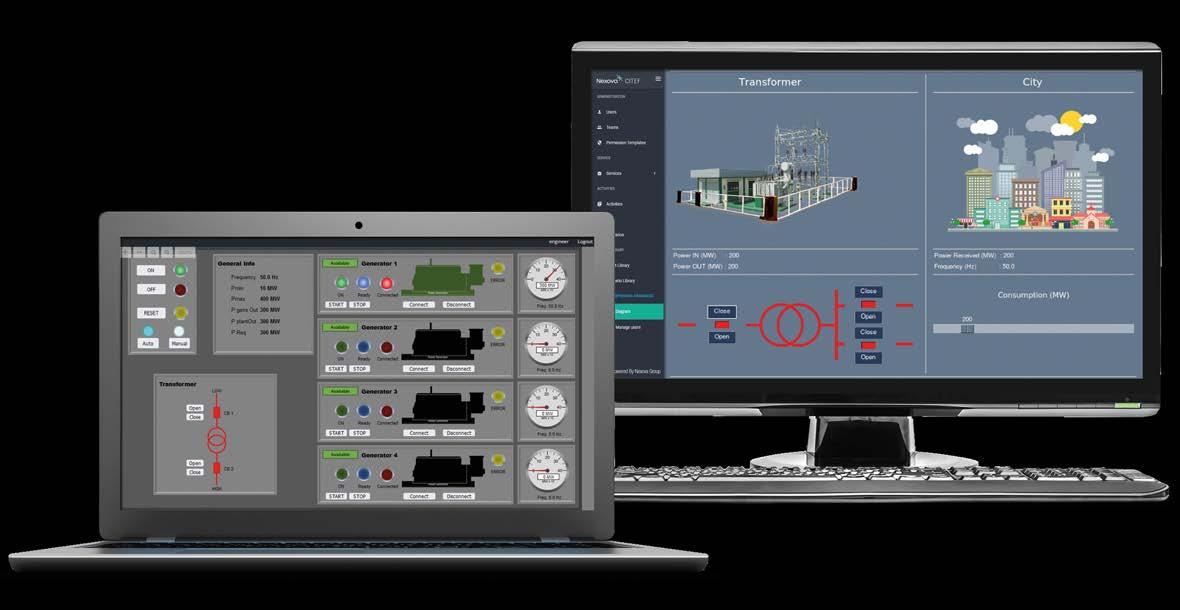Screen dimensions: 1180x610
Task: Click Generator 1 yellow ERROR lamp
Action: pyautogui.click(x=497, y=269)
